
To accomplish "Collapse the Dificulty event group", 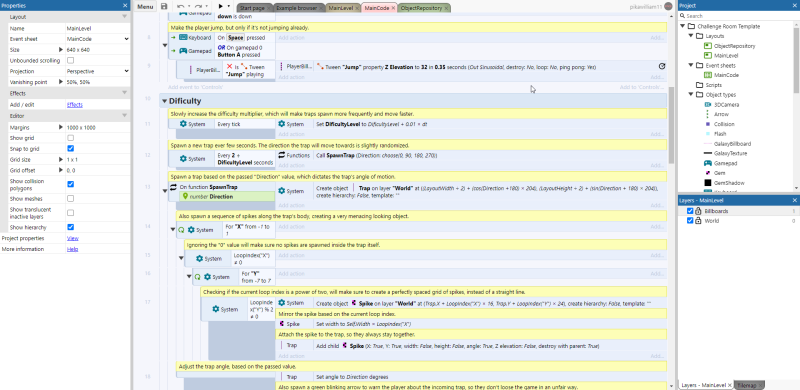I will coord(164,101).
